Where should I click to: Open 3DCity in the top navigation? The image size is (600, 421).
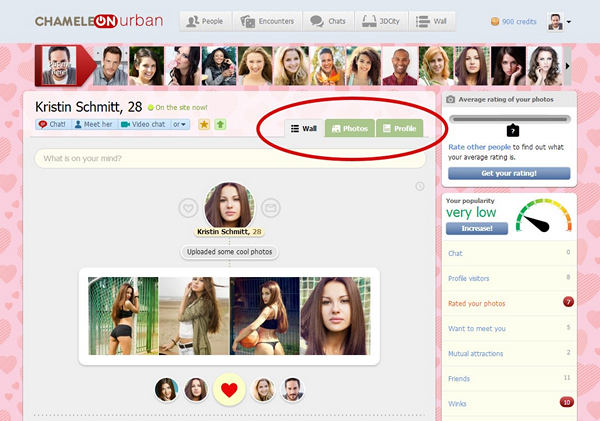(378, 21)
